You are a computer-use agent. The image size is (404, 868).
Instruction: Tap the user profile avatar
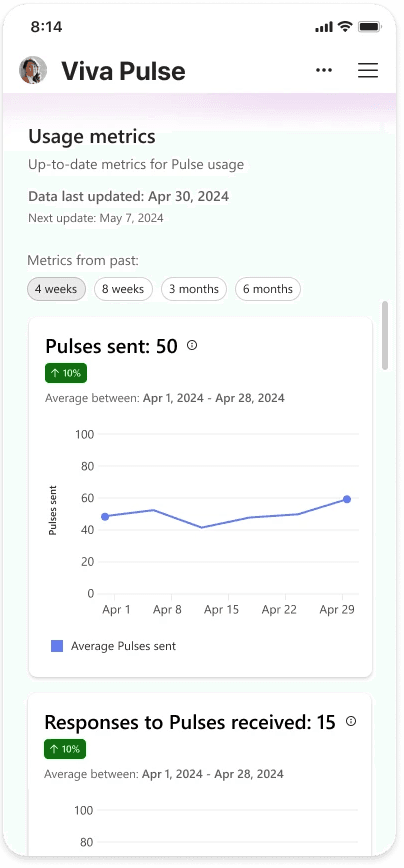(x=33, y=70)
